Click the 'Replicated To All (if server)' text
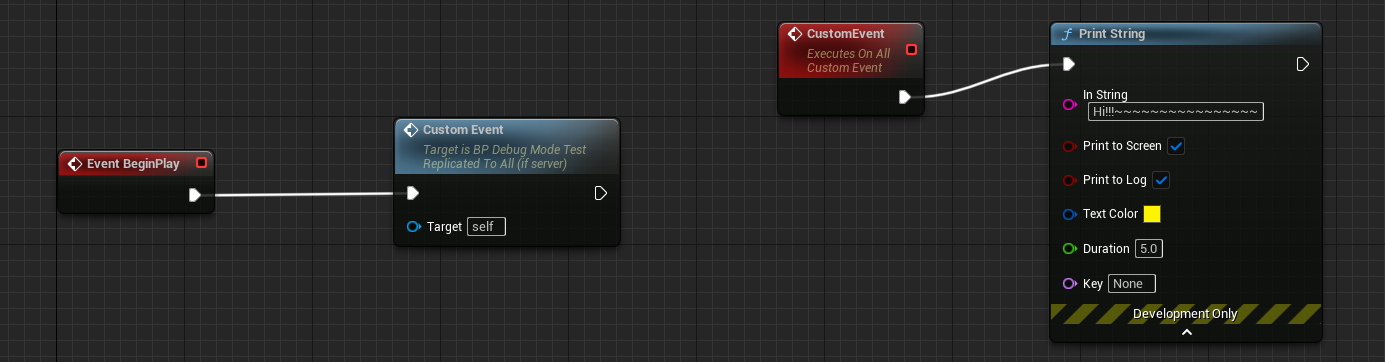 495,163
